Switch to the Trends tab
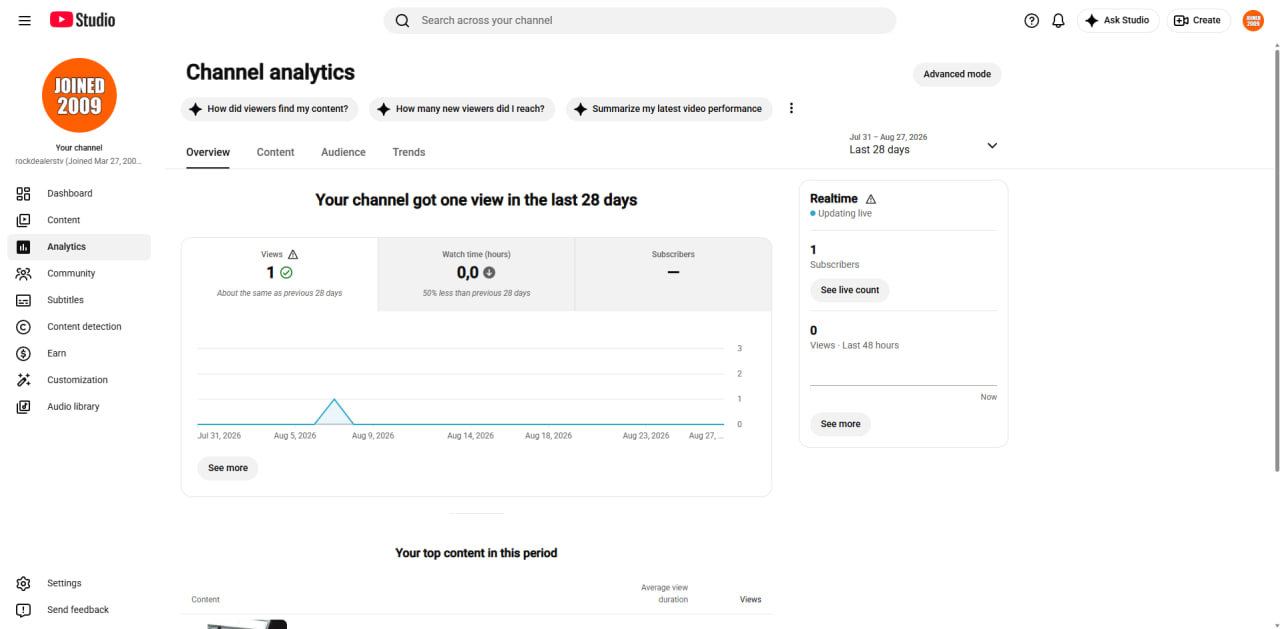Viewport: 1280px width, 629px height. [x=409, y=152]
